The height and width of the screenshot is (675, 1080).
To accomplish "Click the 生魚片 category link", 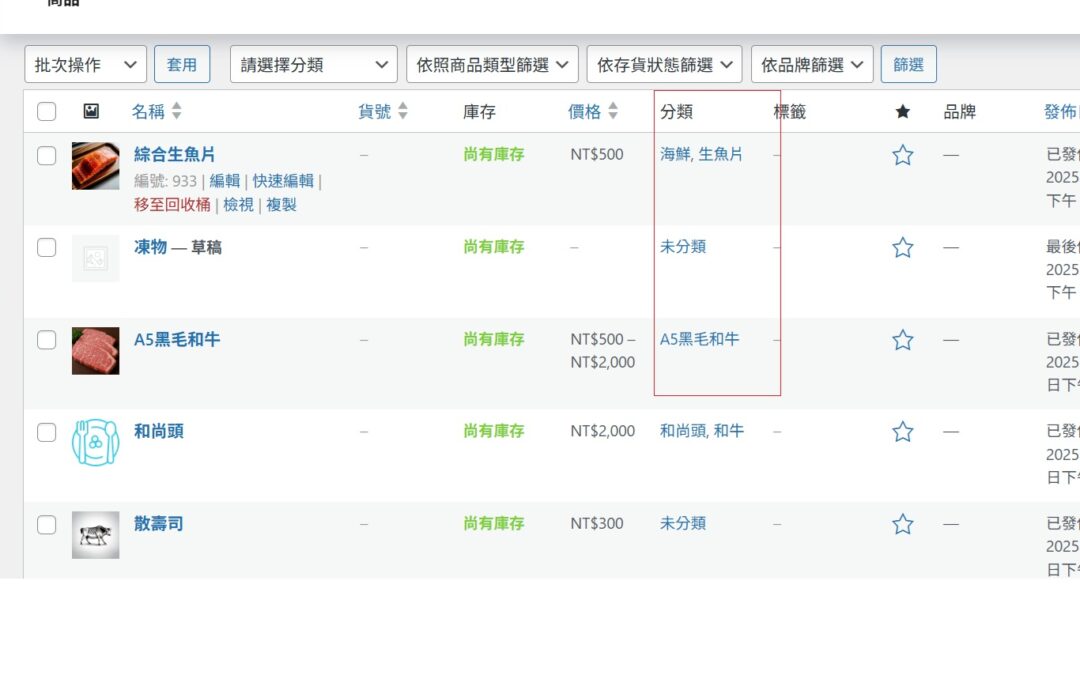I will tap(720, 154).
